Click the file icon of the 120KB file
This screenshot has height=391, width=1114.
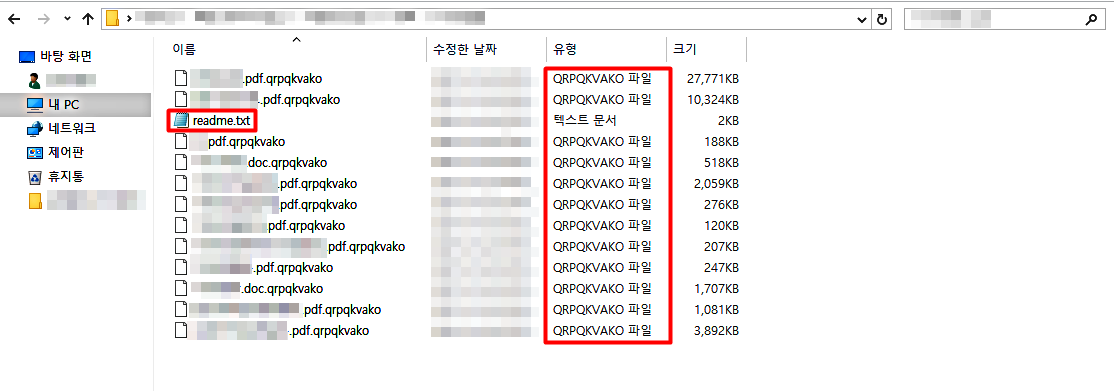[180, 226]
